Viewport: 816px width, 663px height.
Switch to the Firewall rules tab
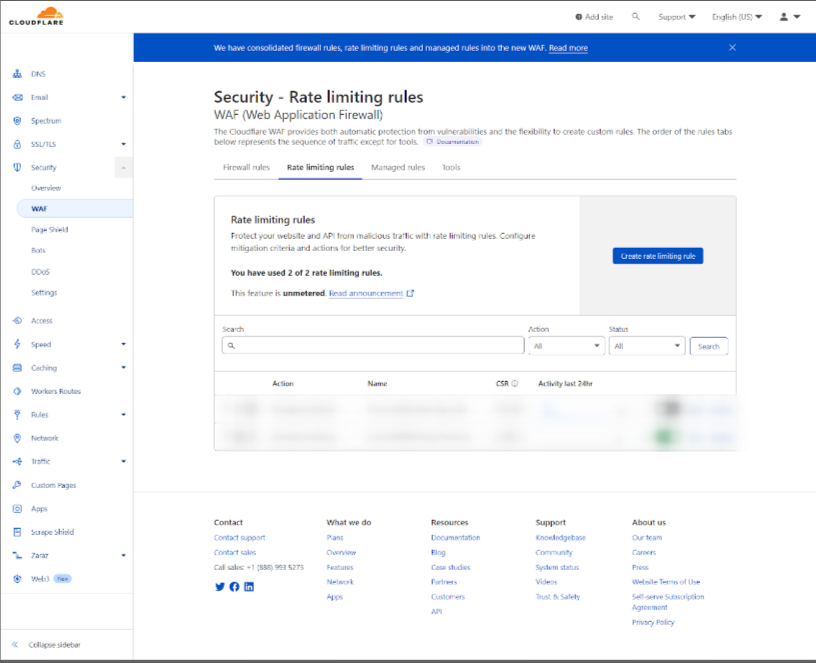[x=246, y=167]
